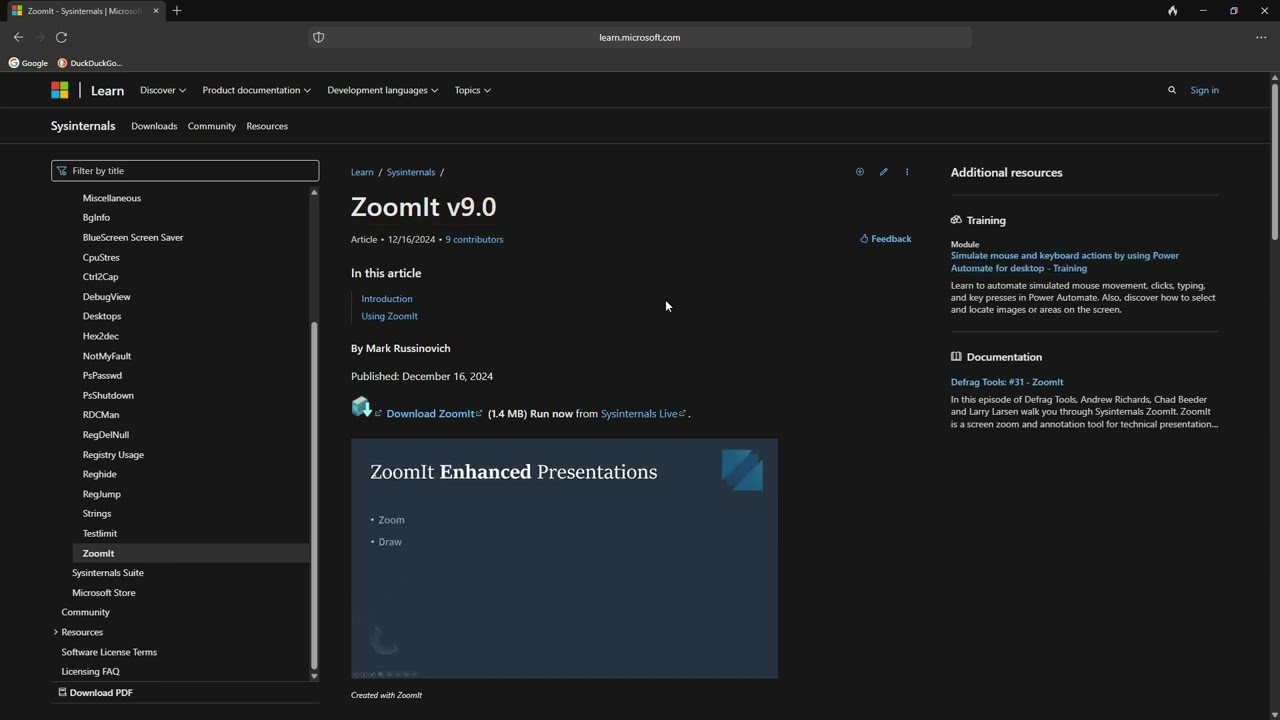1280x720 pixels.
Task: Select Desktops in sidebar
Action: [x=102, y=316]
